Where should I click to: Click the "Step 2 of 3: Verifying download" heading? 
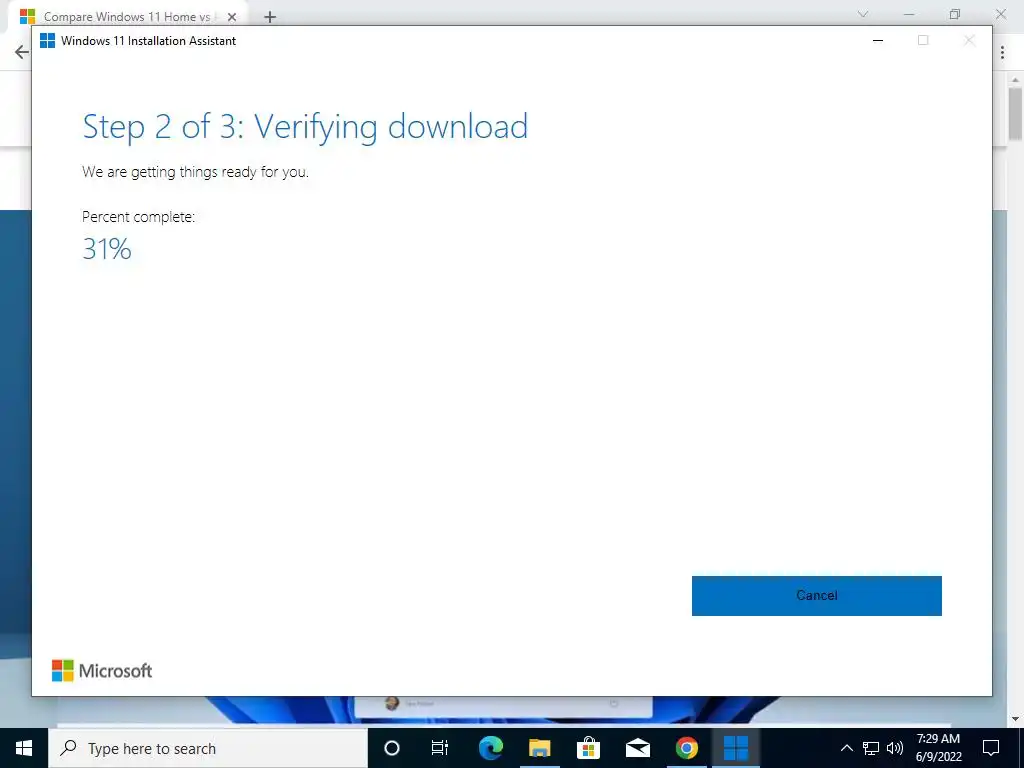pyautogui.click(x=305, y=127)
